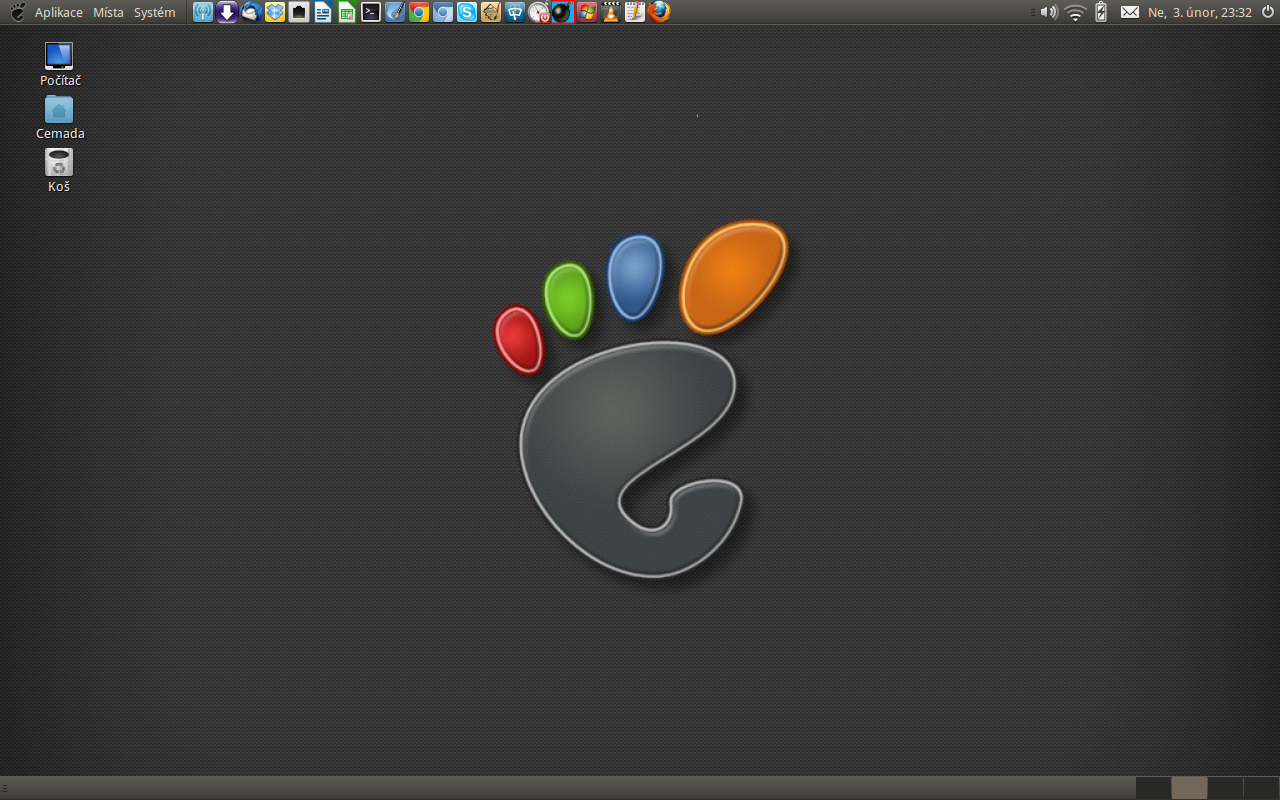The width and height of the screenshot is (1280, 800).
Task: Open the volume control in the tray
Action: (1048, 12)
